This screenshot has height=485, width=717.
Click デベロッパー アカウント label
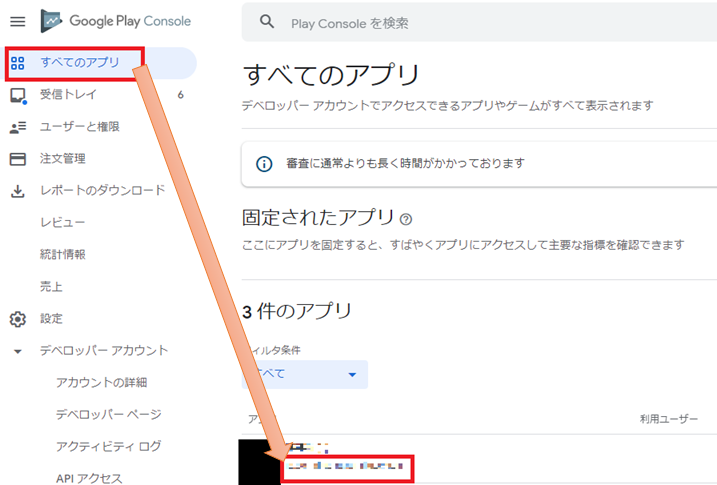coord(104,351)
